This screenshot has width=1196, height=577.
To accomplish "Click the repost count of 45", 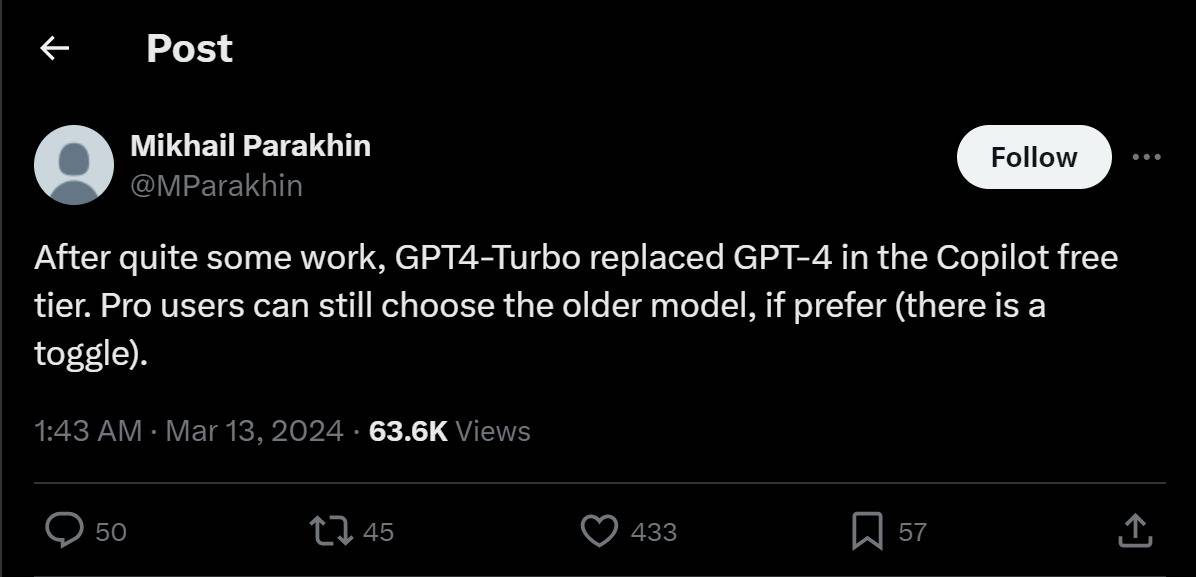I will [x=378, y=532].
